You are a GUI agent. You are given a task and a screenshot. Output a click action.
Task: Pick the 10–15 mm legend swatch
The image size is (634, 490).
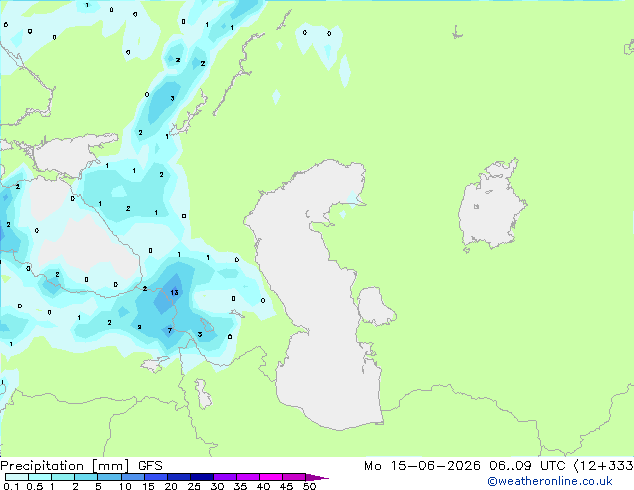(x=133, y=477)
